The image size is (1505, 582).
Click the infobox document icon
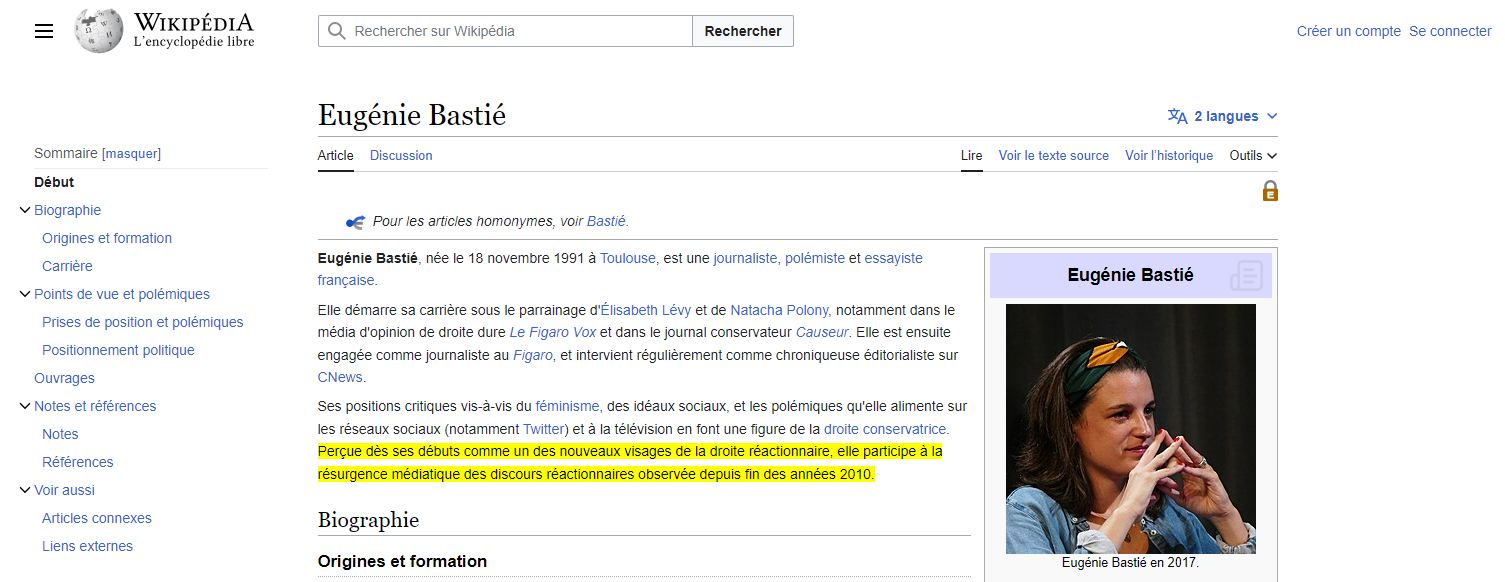click(1246, 275)
